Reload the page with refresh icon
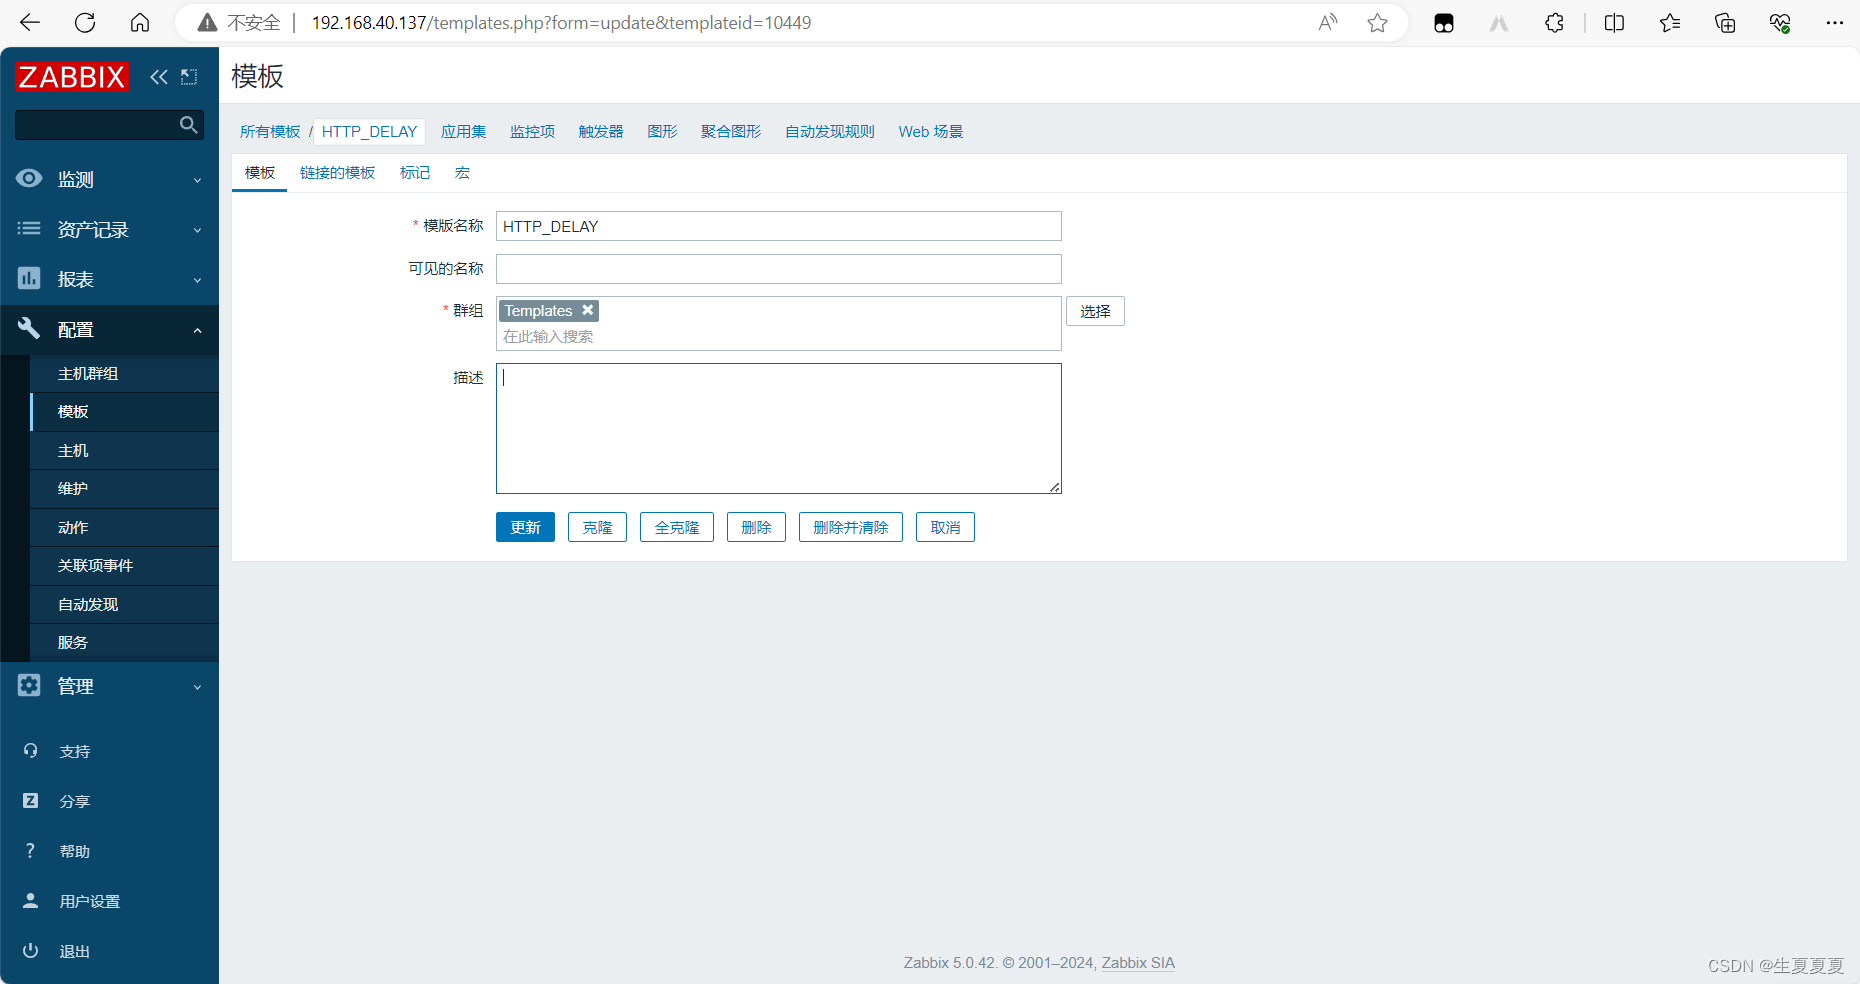The height and width of the screenshot is (984, 1860). tap(85, 22)
